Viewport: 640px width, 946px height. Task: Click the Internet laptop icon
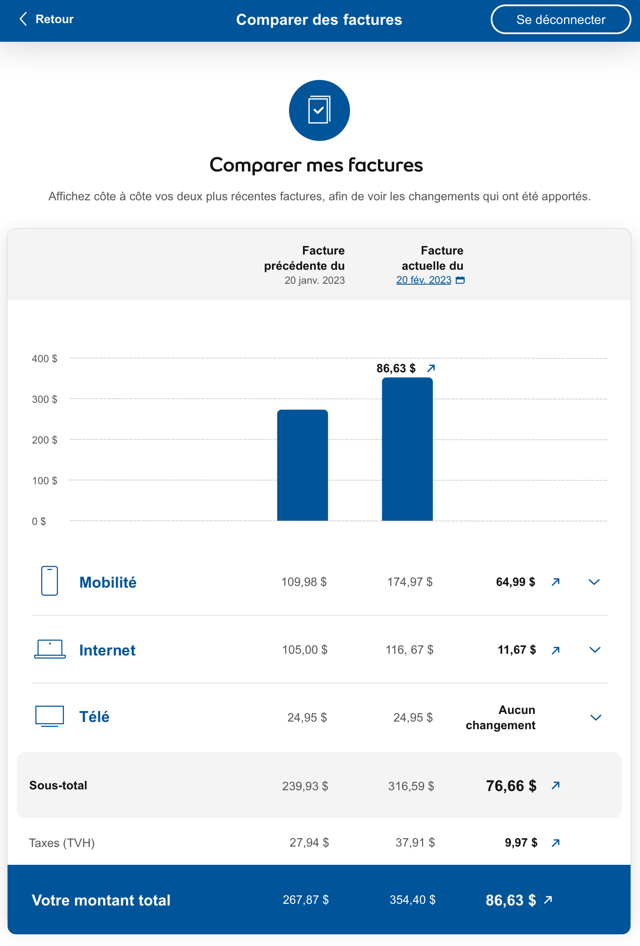49,649
